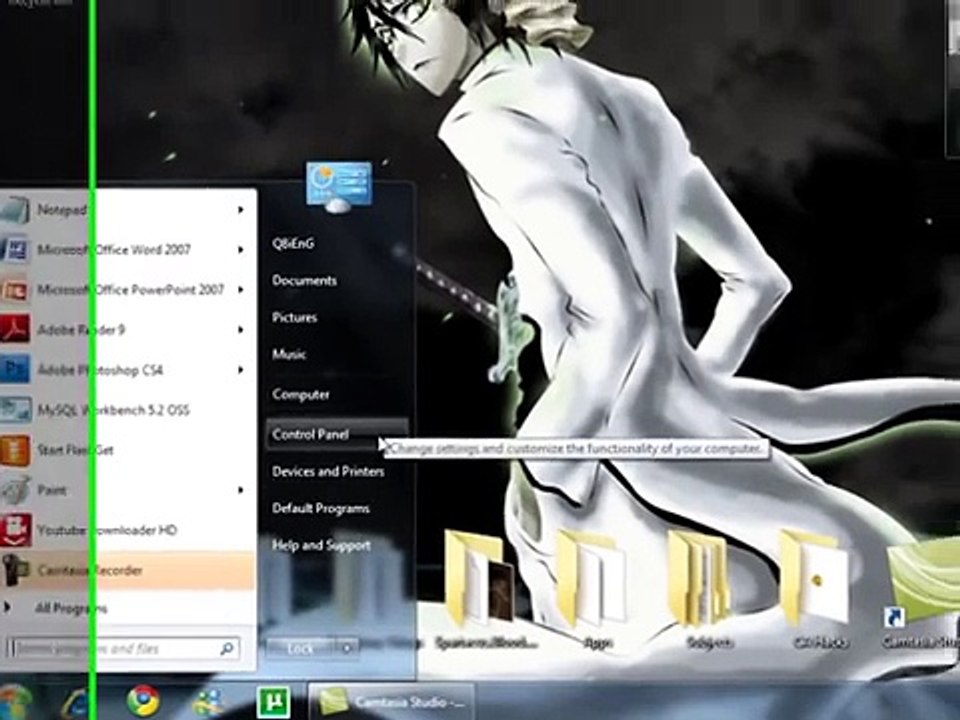Open uTorrent from the taskbar

pos(273,702)
